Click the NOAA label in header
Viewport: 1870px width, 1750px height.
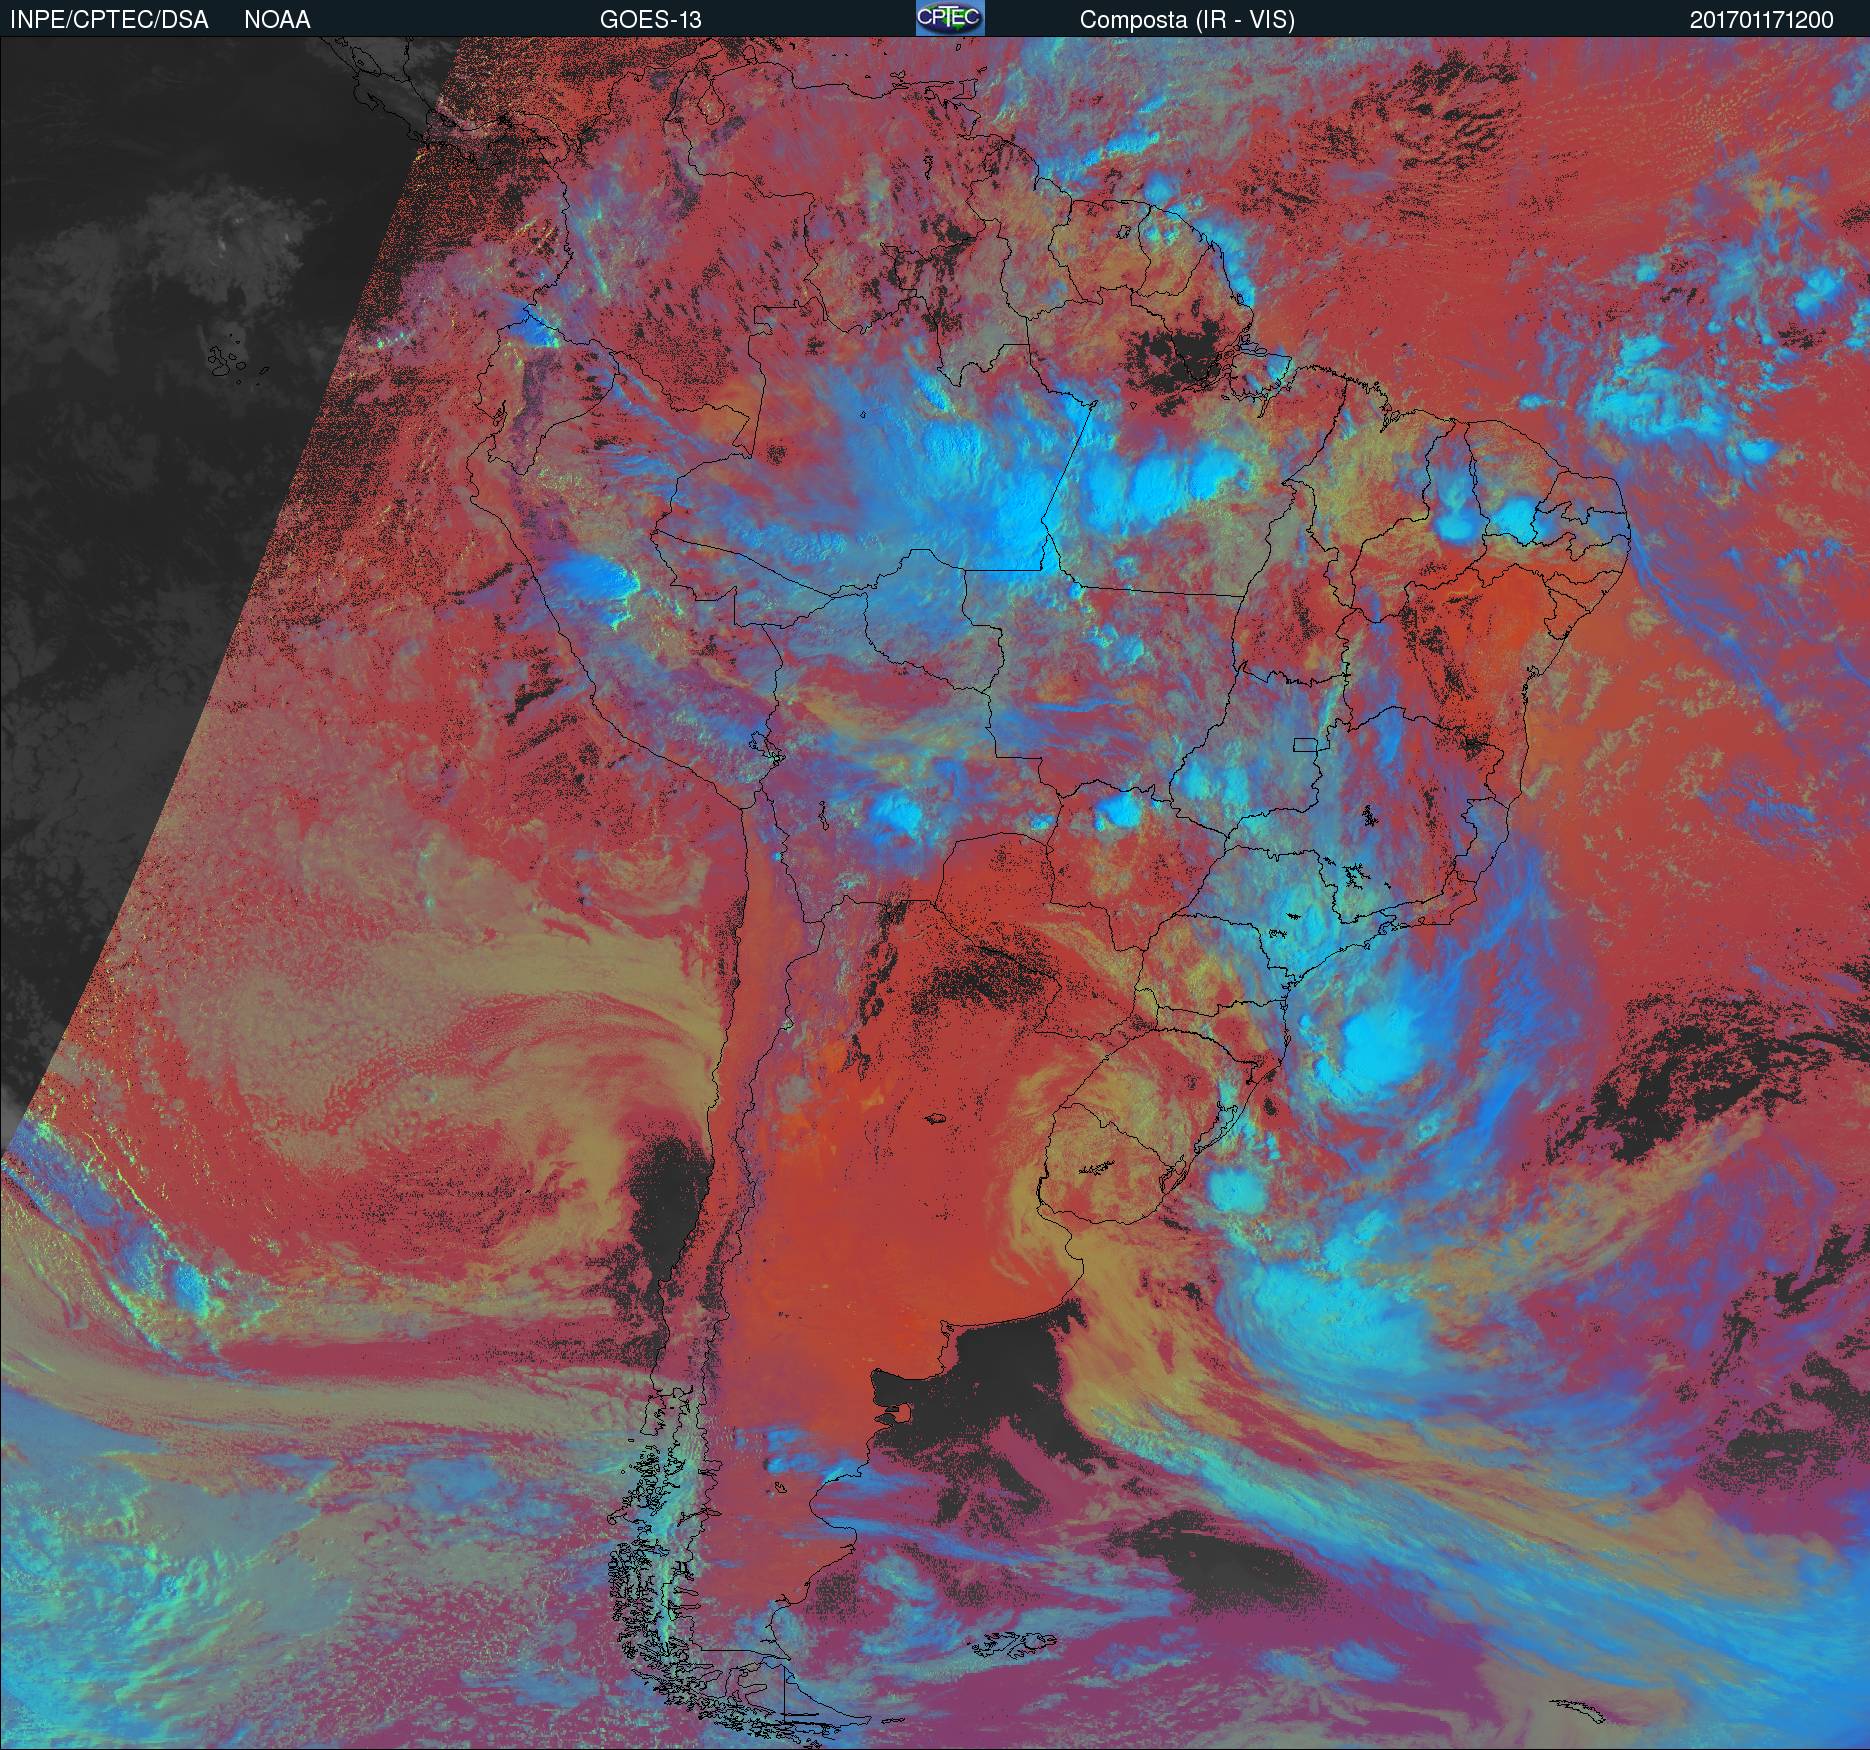[x=277, y=20]
